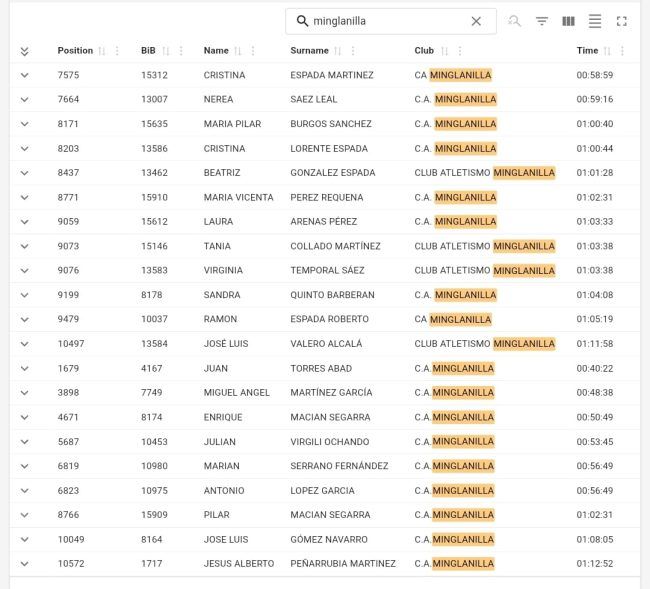Select surname ESPADA MARTINEZ cell

tap(332, 75)
